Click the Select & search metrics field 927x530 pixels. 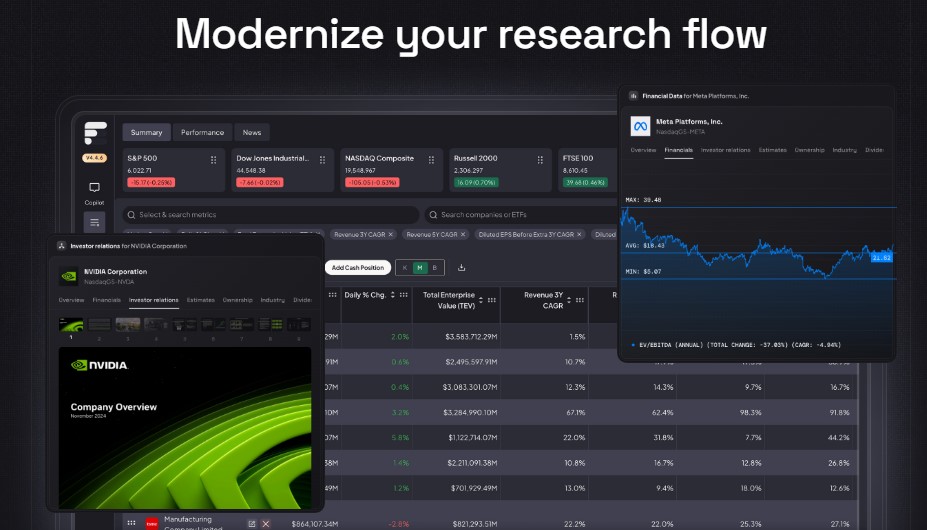click(271, 215)
